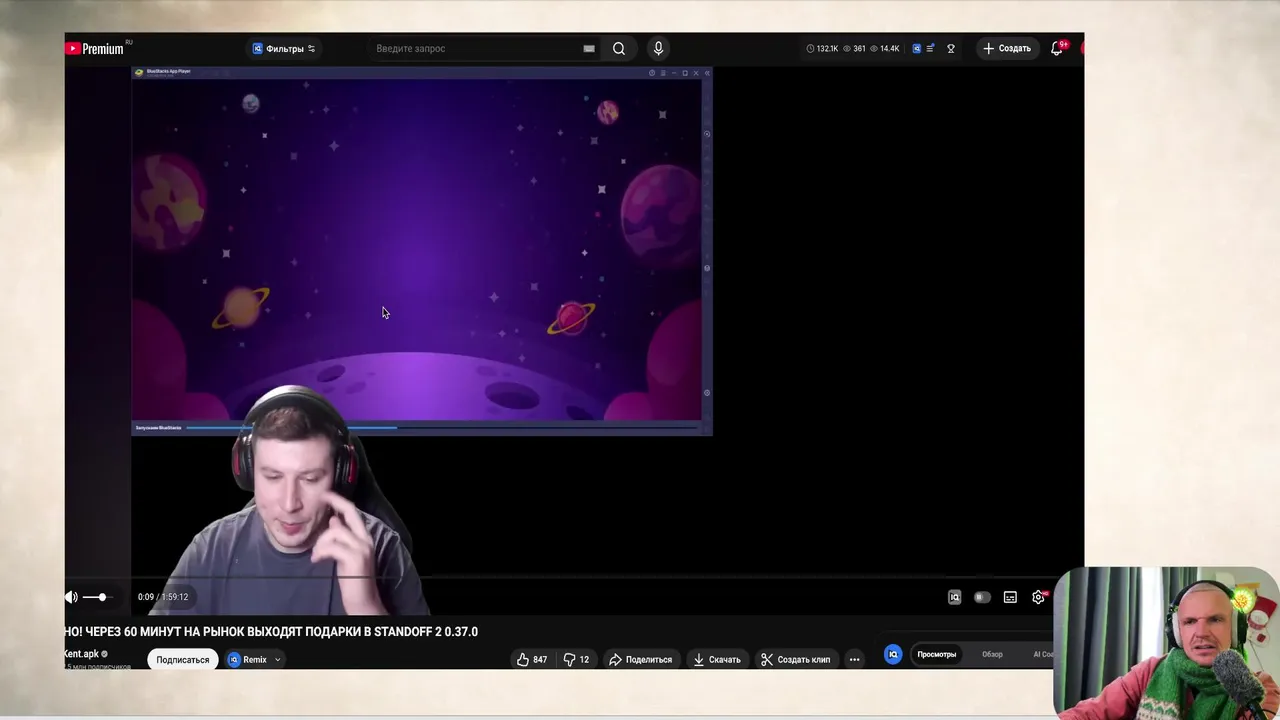The height and width of the screenshot is (720, 1280).
Task: Open the YouTube Premium home logo
Action: coord(96,48)
